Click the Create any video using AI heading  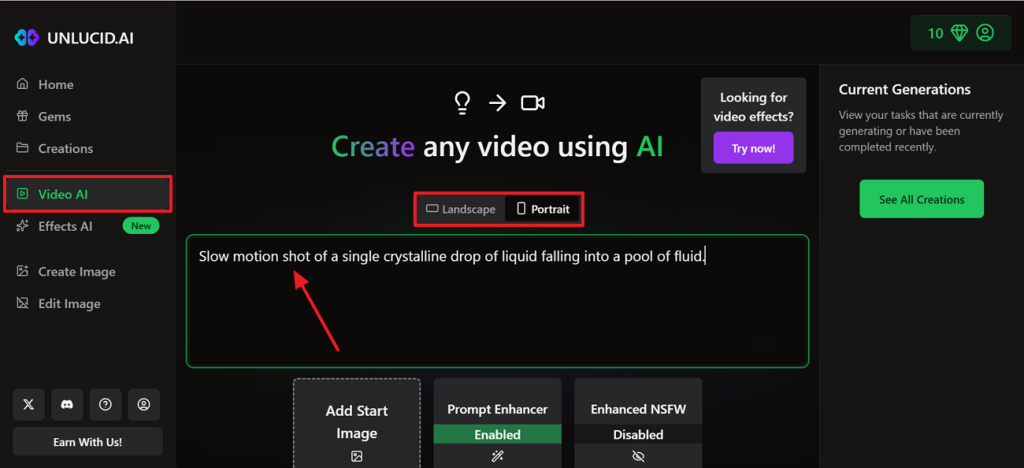[x=497, y=148]
